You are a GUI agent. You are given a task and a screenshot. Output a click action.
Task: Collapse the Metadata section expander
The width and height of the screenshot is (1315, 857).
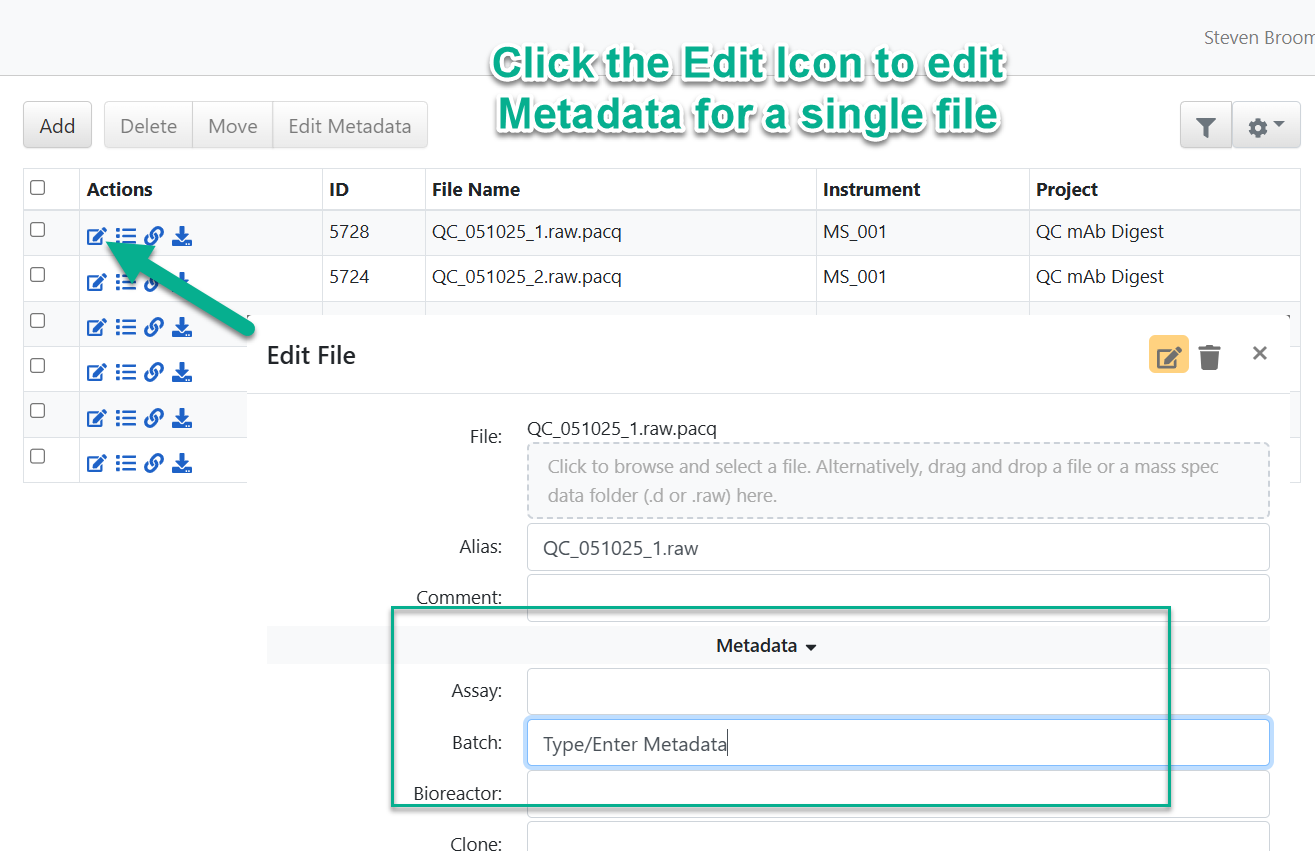(x=767, y=646)
